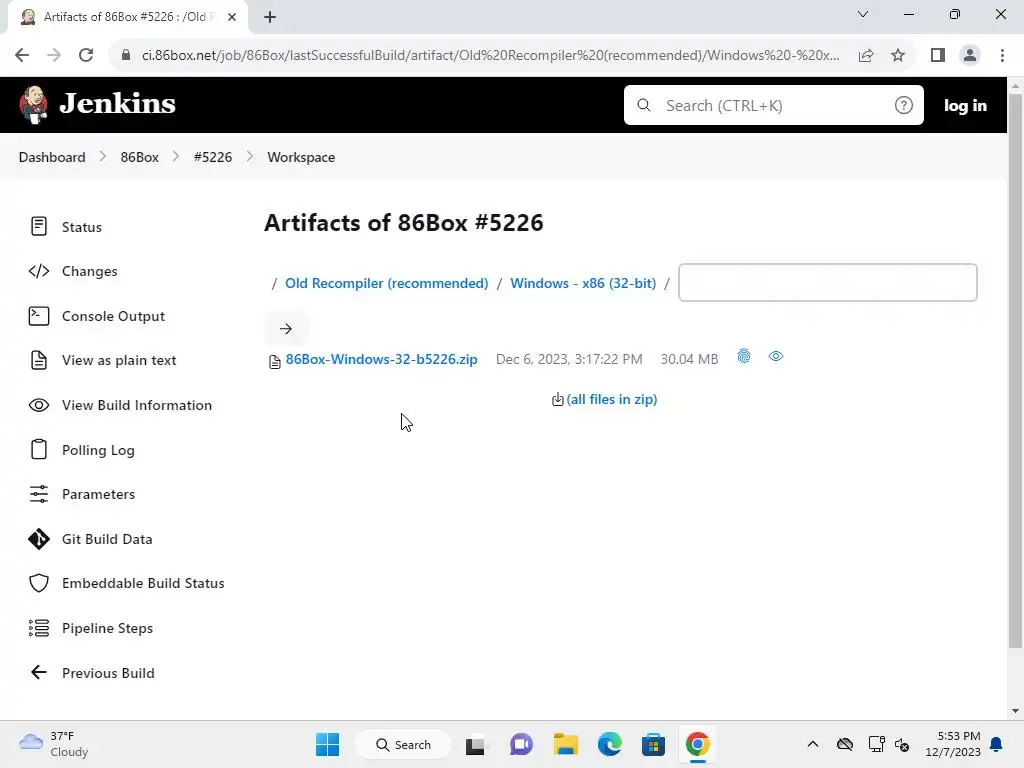The width and height of the screenshot is (1024, 768).
Task: Open the 86Box breadcrumb
Action: pos(140,157)
